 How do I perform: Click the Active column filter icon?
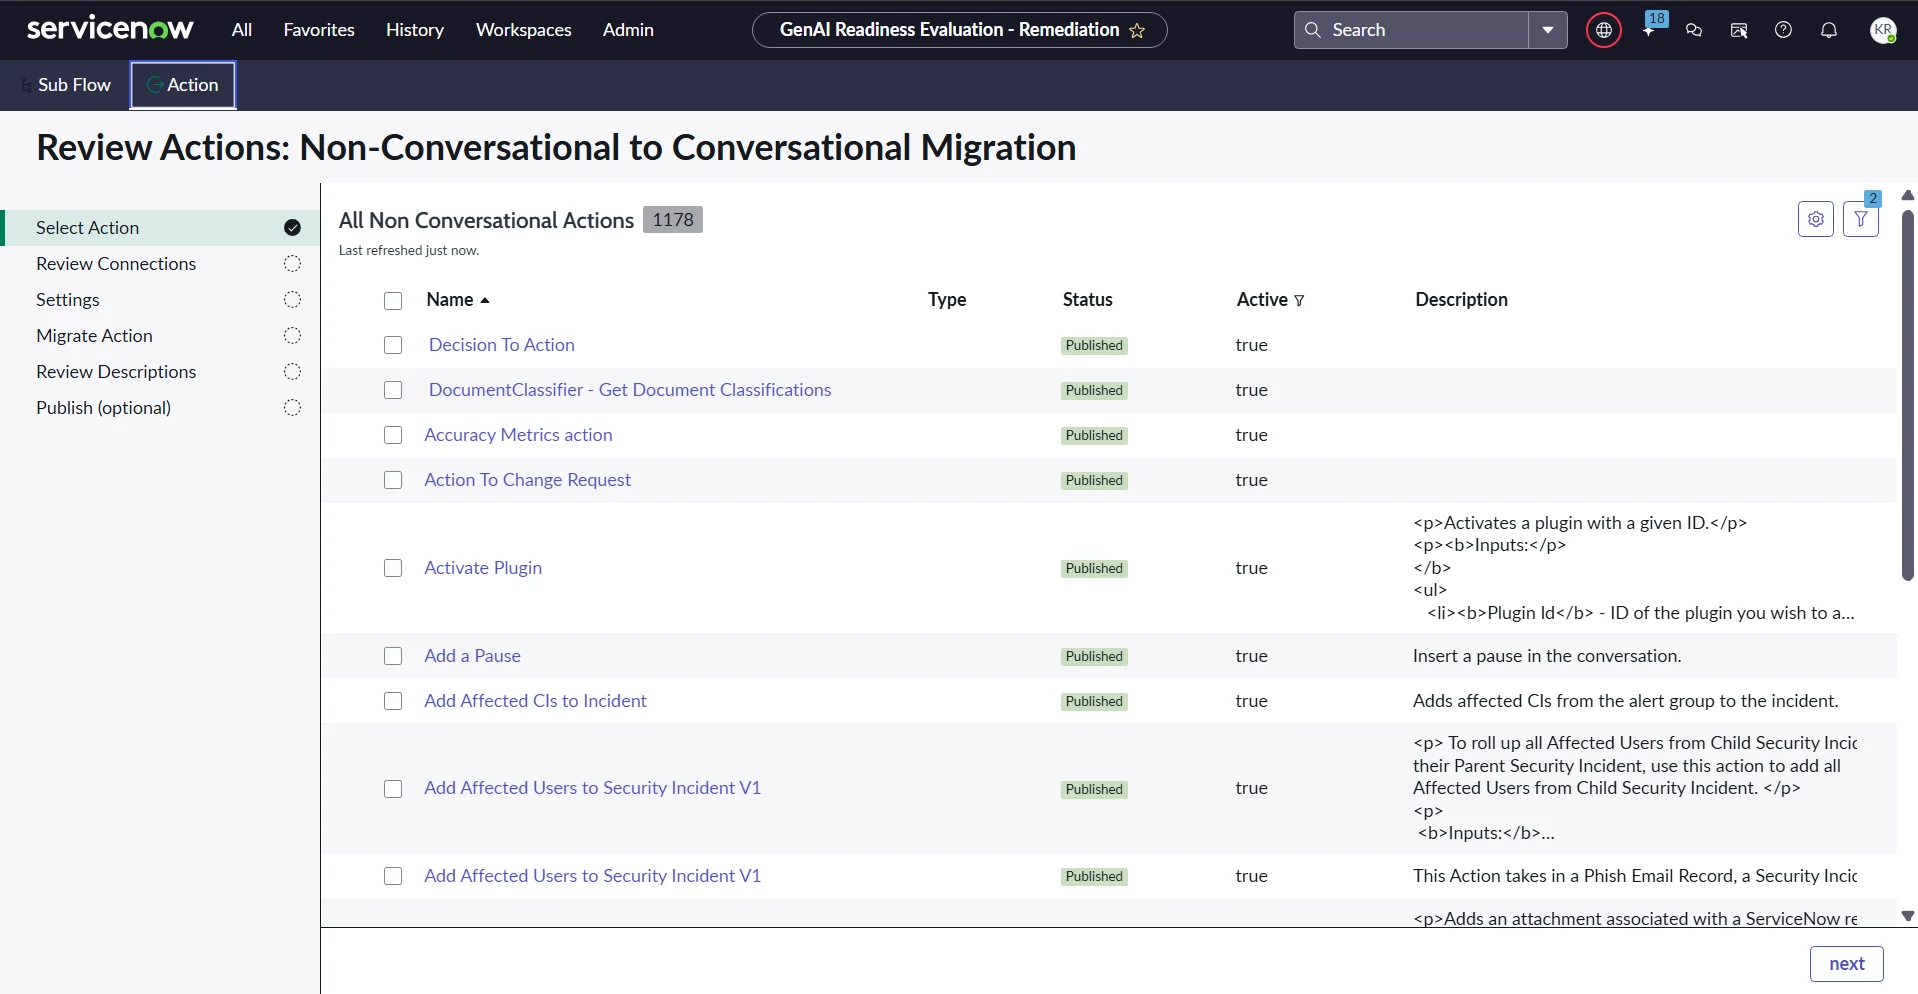pos(1299,300)
